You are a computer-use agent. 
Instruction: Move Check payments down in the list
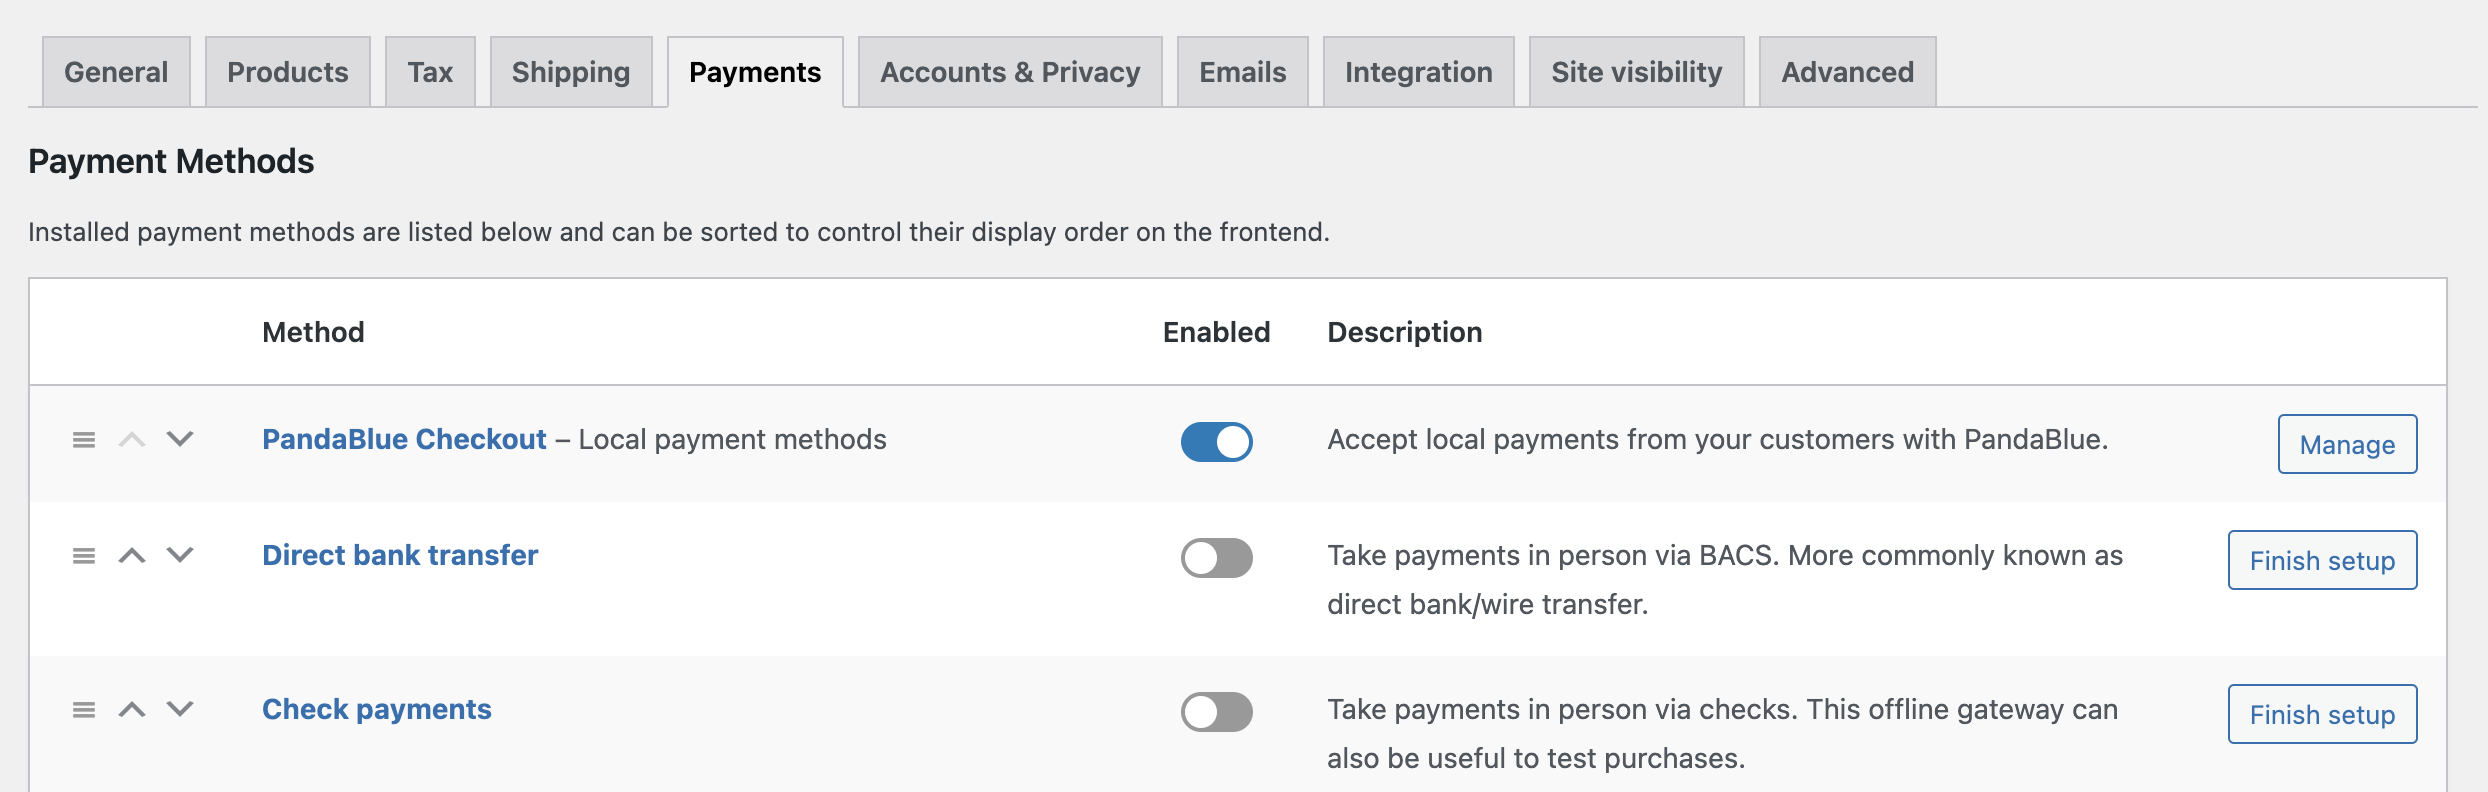tap(180, 709)
